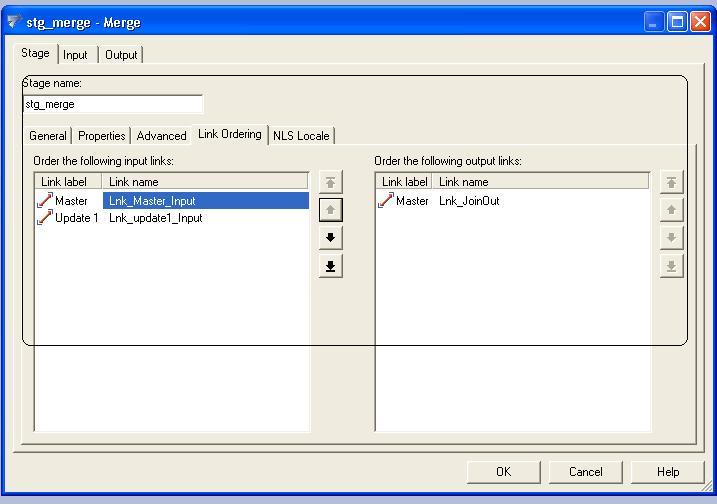Screen dimensions: 717x504
Task: Move input link to top
Action: click(330, 182)
